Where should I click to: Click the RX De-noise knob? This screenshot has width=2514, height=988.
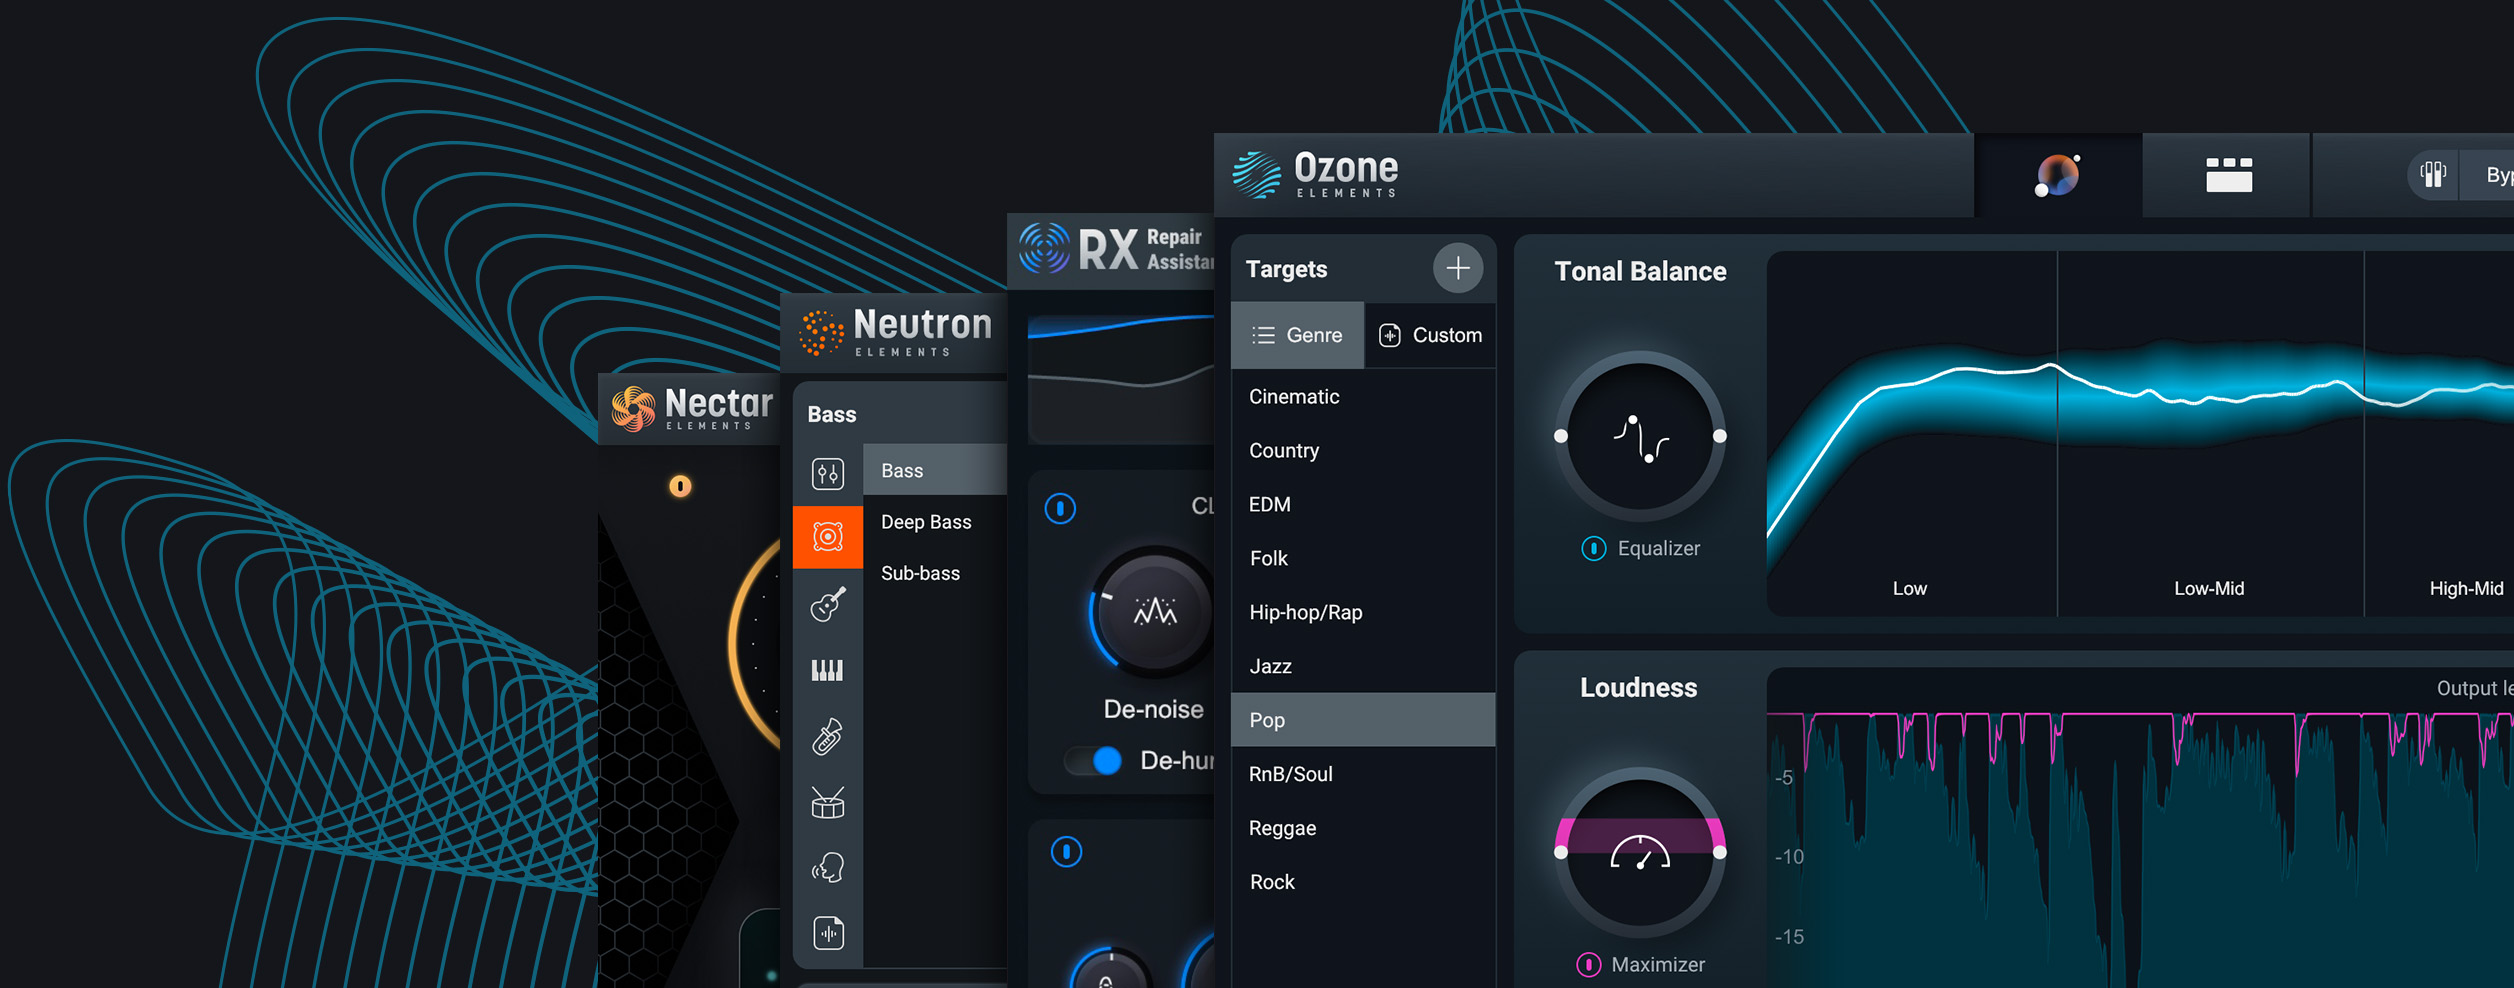point(1154,612)
